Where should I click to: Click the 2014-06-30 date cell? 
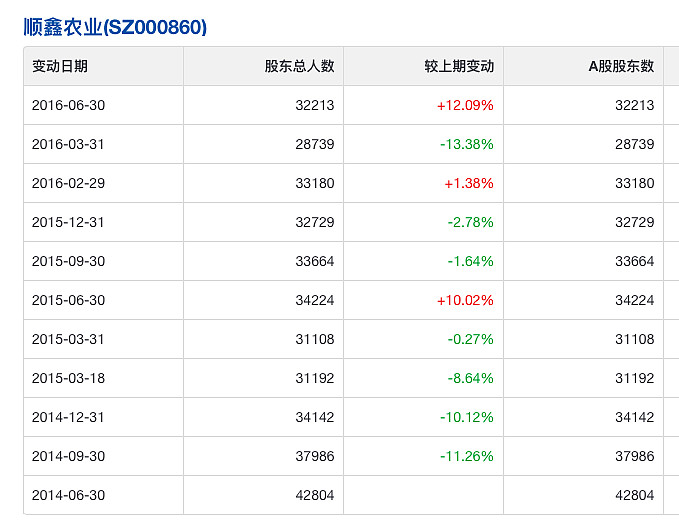(x=68, y=495)
